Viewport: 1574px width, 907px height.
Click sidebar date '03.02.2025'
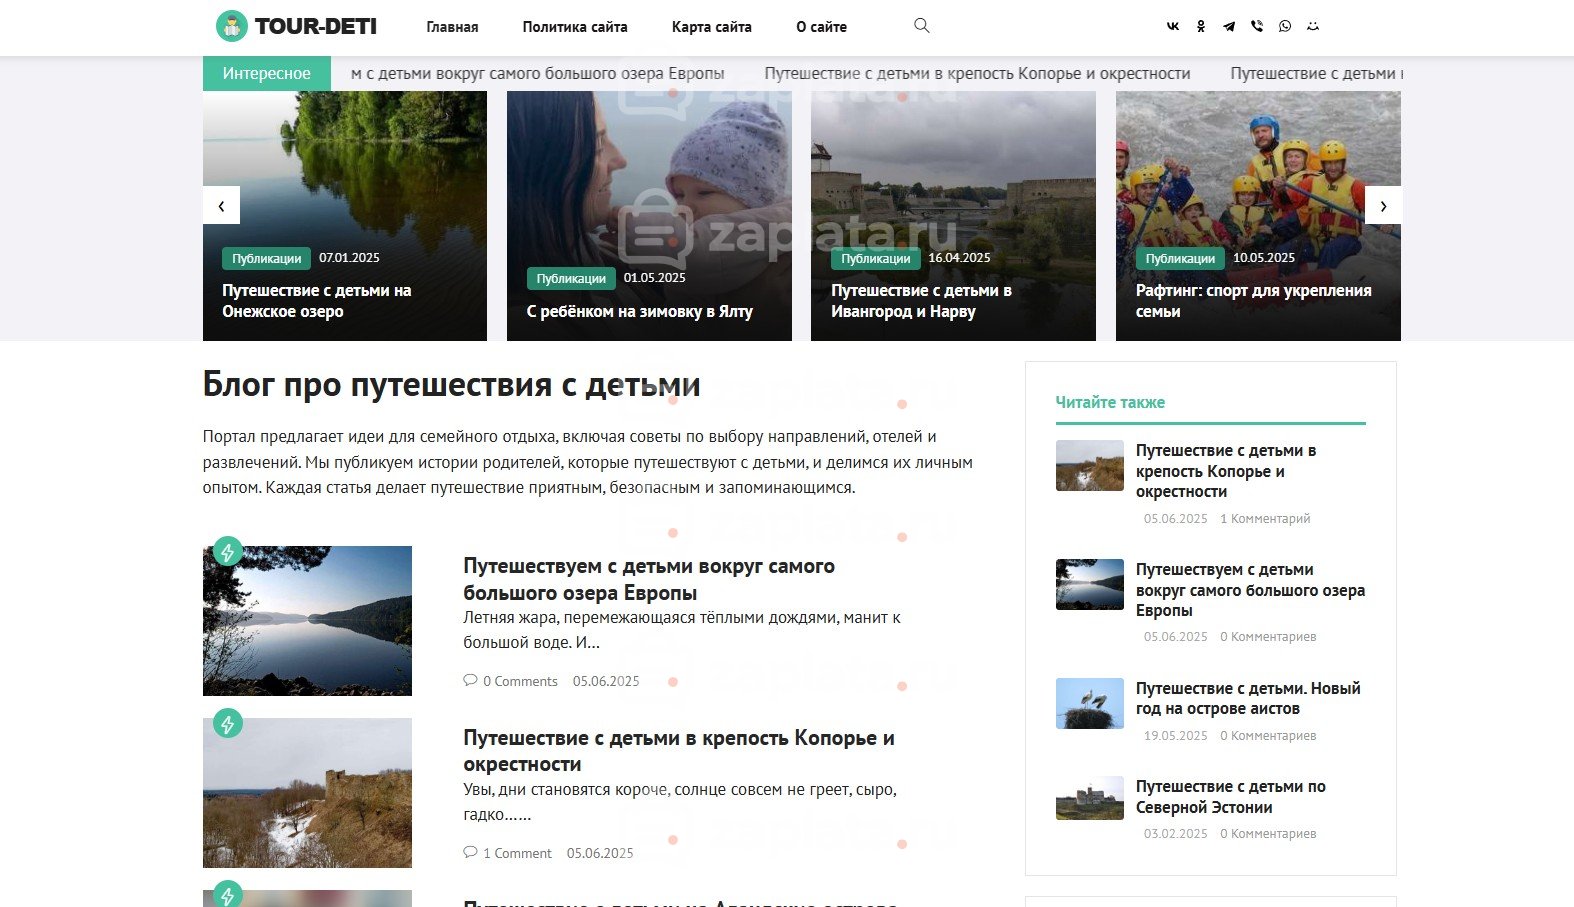1176,834
